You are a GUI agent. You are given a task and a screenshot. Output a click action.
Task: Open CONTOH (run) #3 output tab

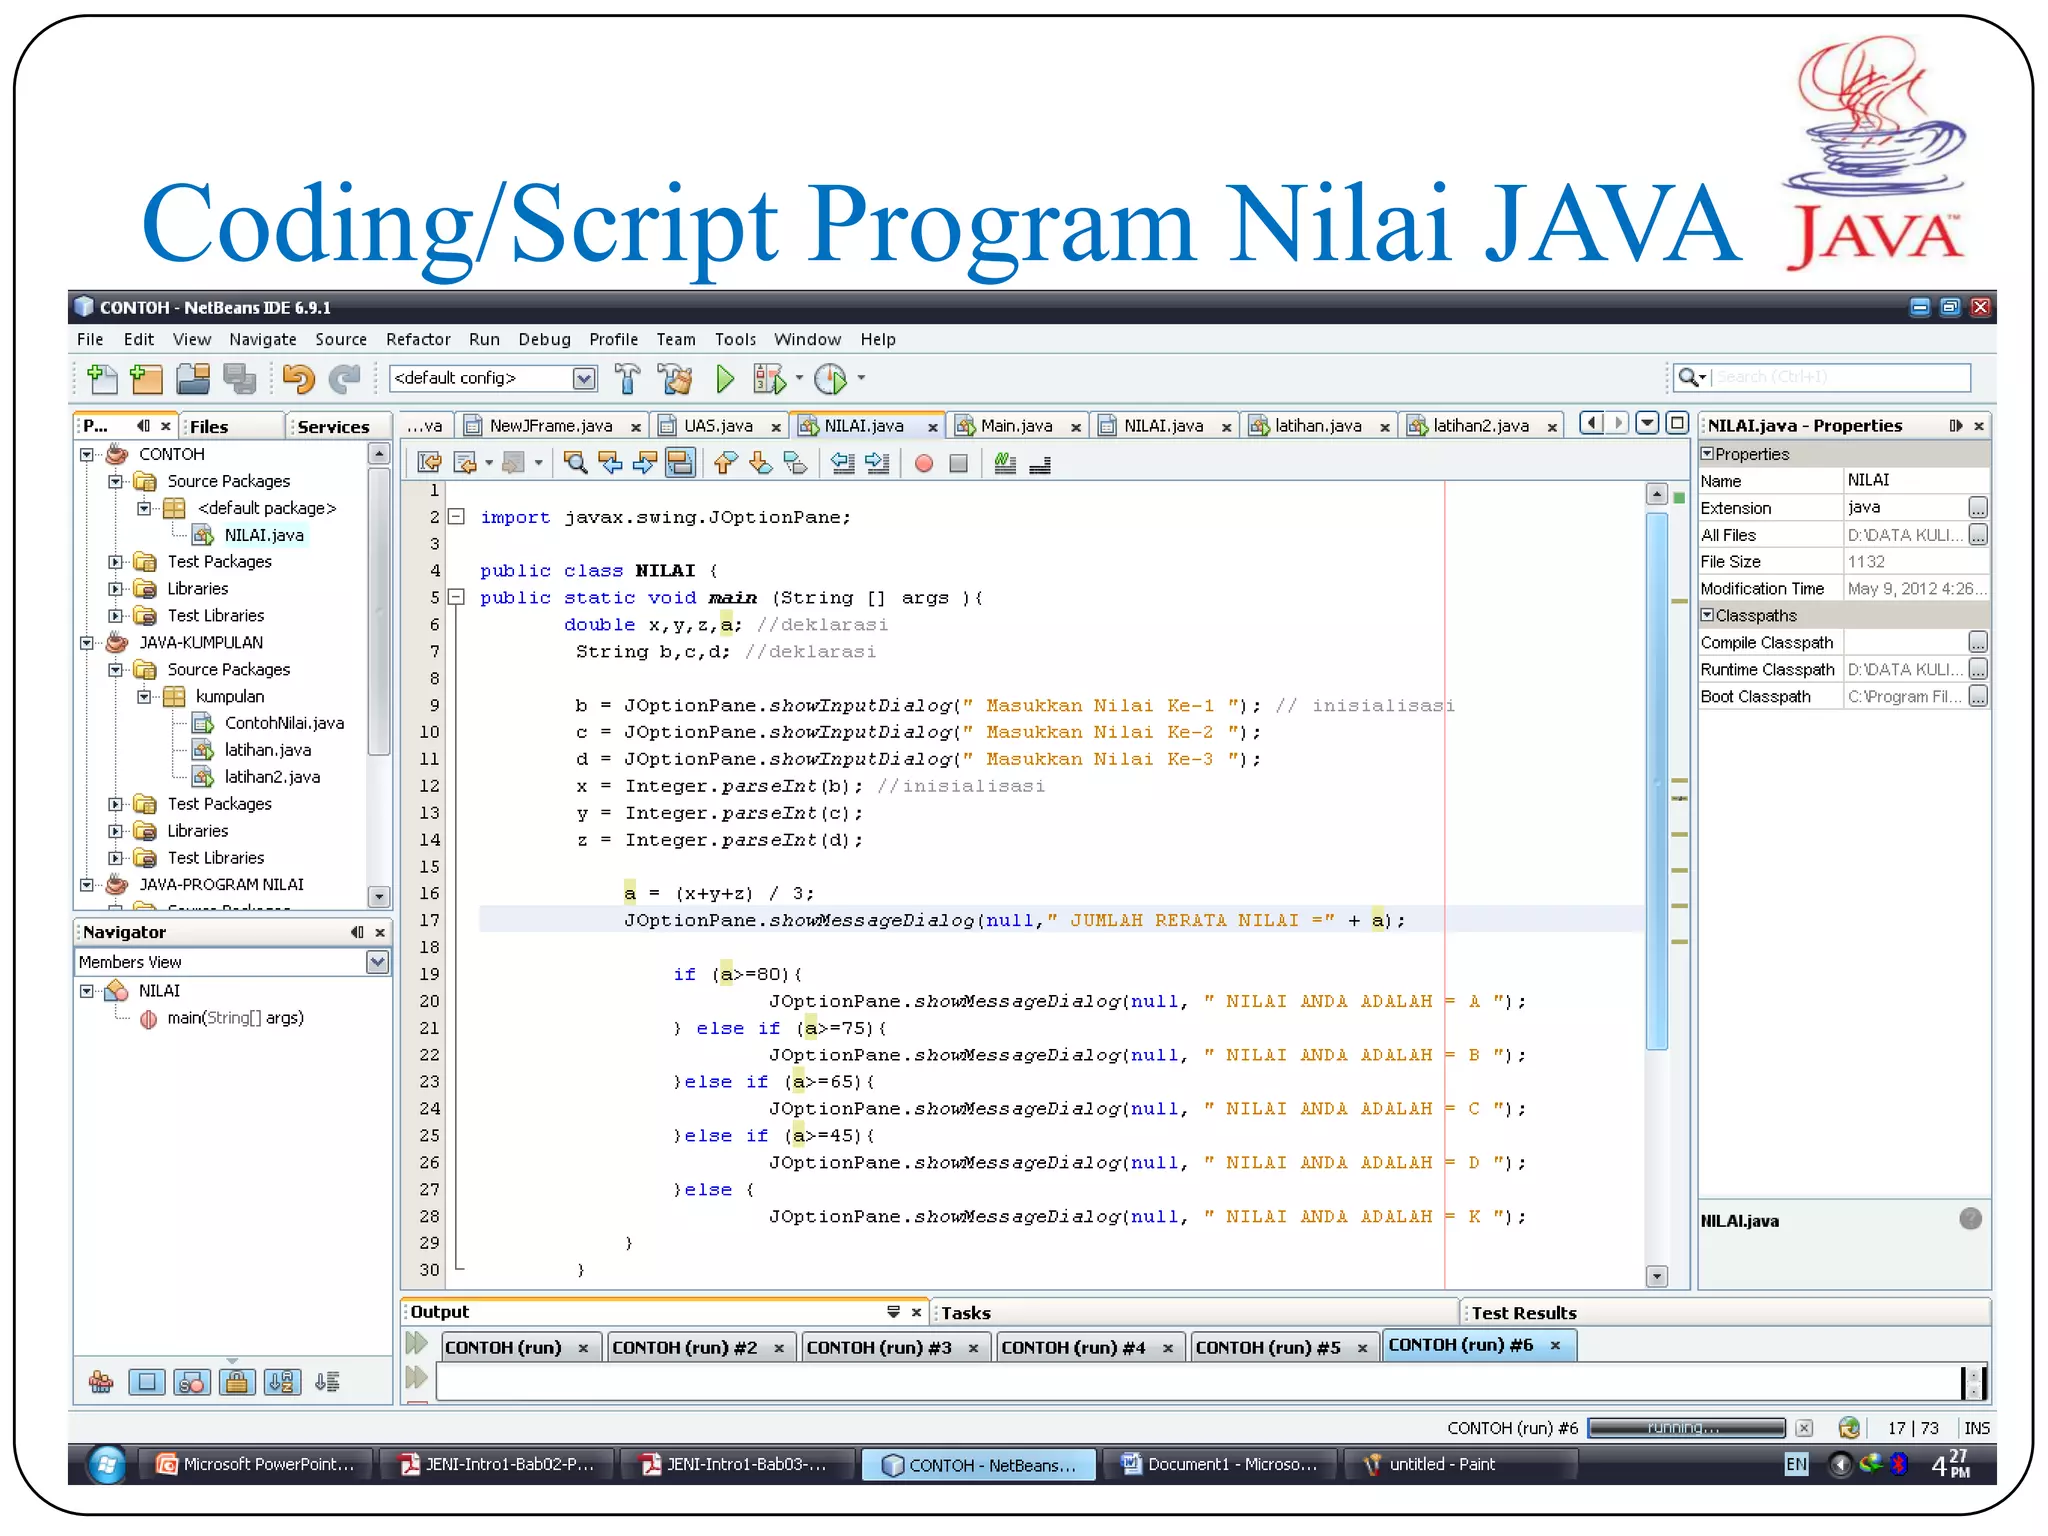[879, 1348]
